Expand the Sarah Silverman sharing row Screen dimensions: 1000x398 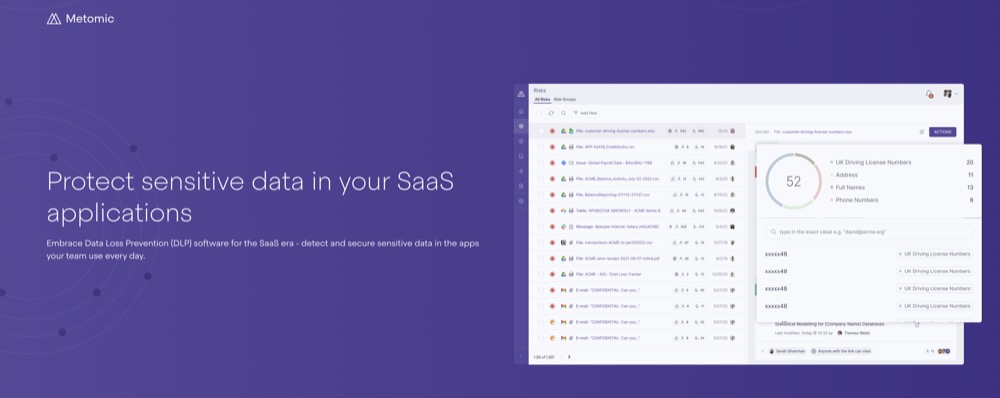[x=762, y=351]
